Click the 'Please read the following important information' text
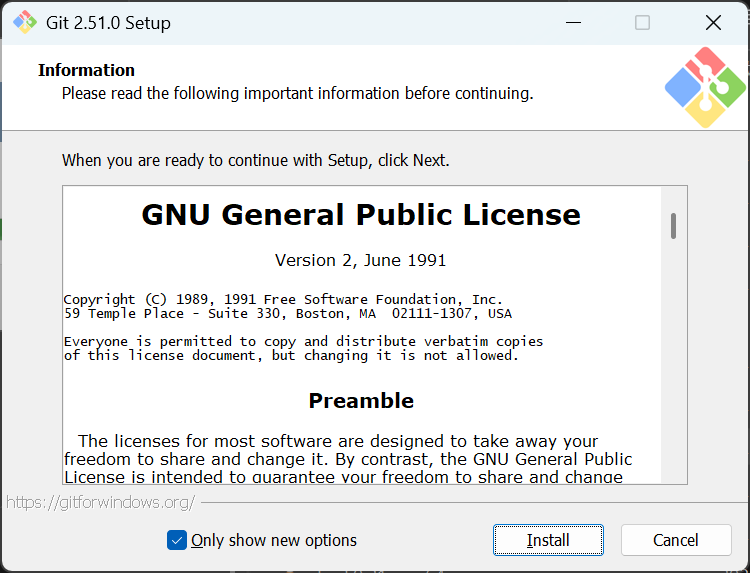750x573 pixels. point(298,93)
